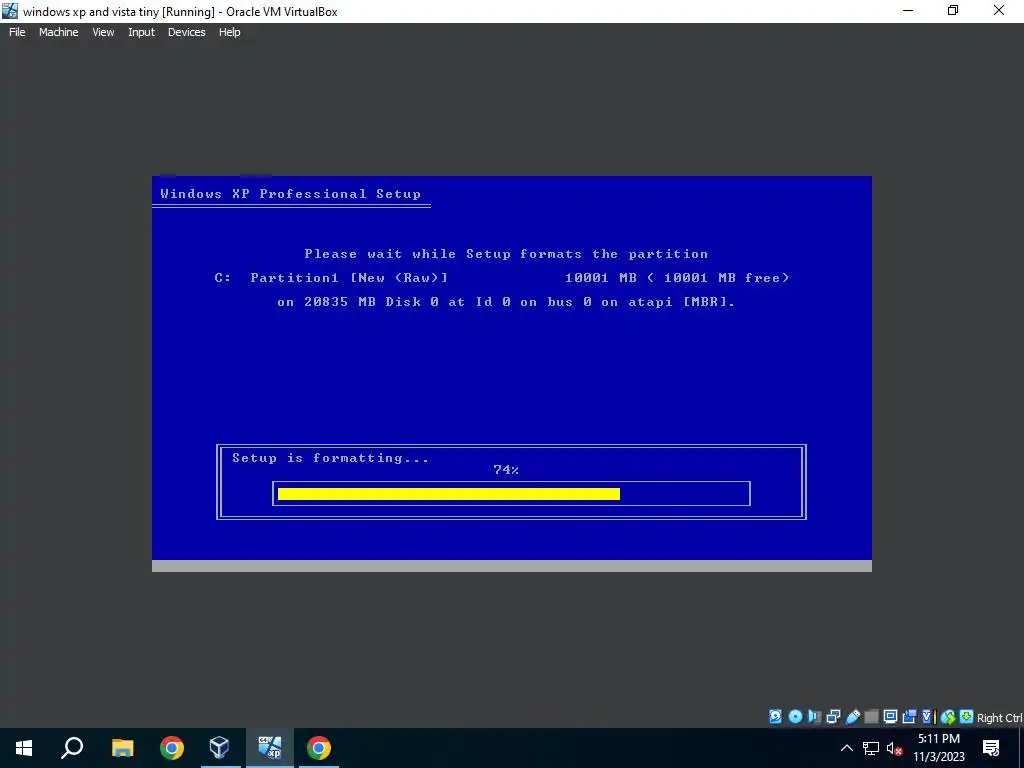Image resolution: width=1024 pixels, height=768 pixels.
Task: Click the optical disk indicator icon
Action: [x=795, y=716]
